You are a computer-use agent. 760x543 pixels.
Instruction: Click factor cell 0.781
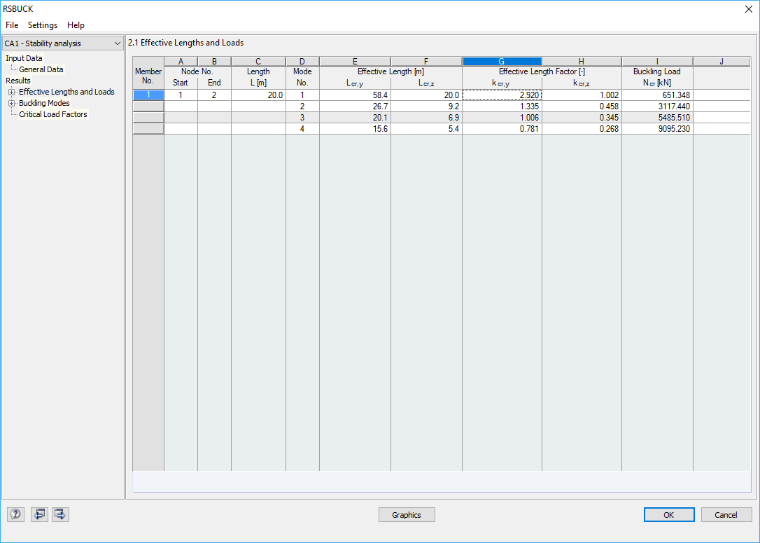coord(502,128)
